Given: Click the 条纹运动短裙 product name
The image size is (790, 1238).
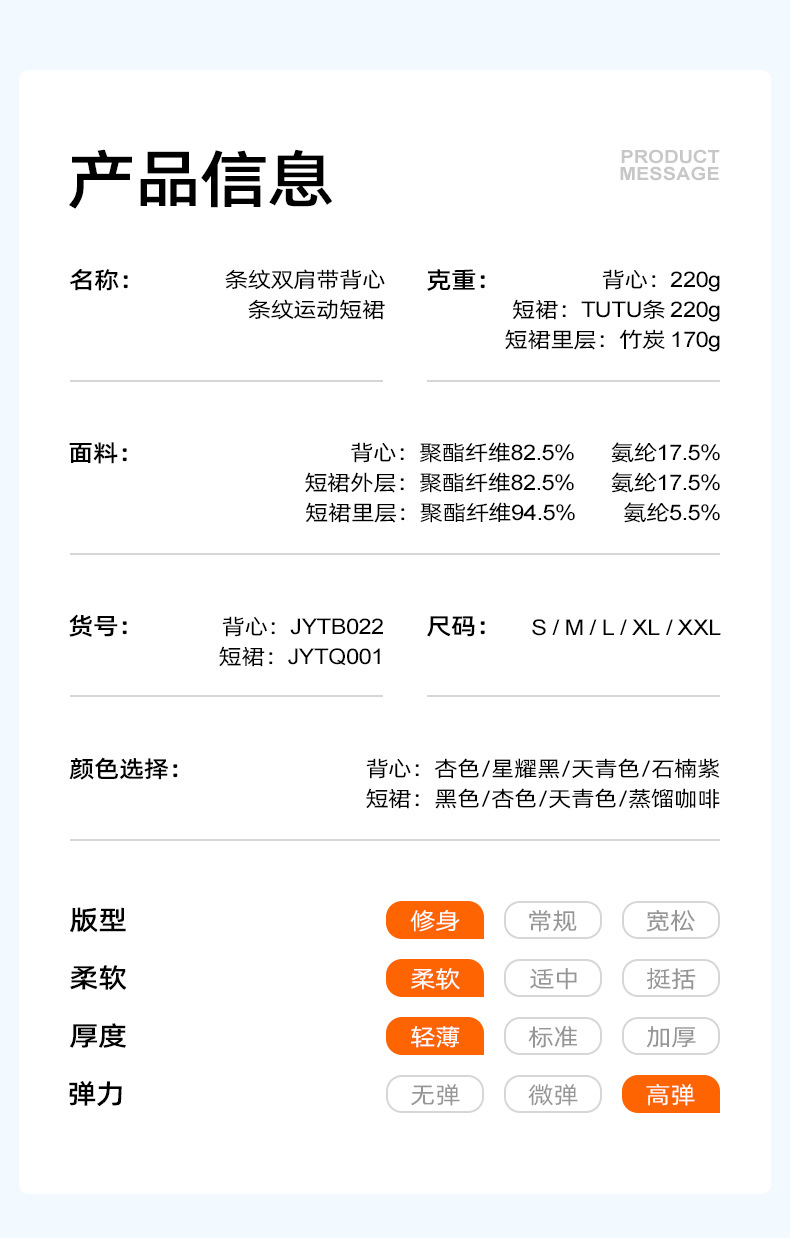Looking at the screenshot, I should tap(316, 310).
